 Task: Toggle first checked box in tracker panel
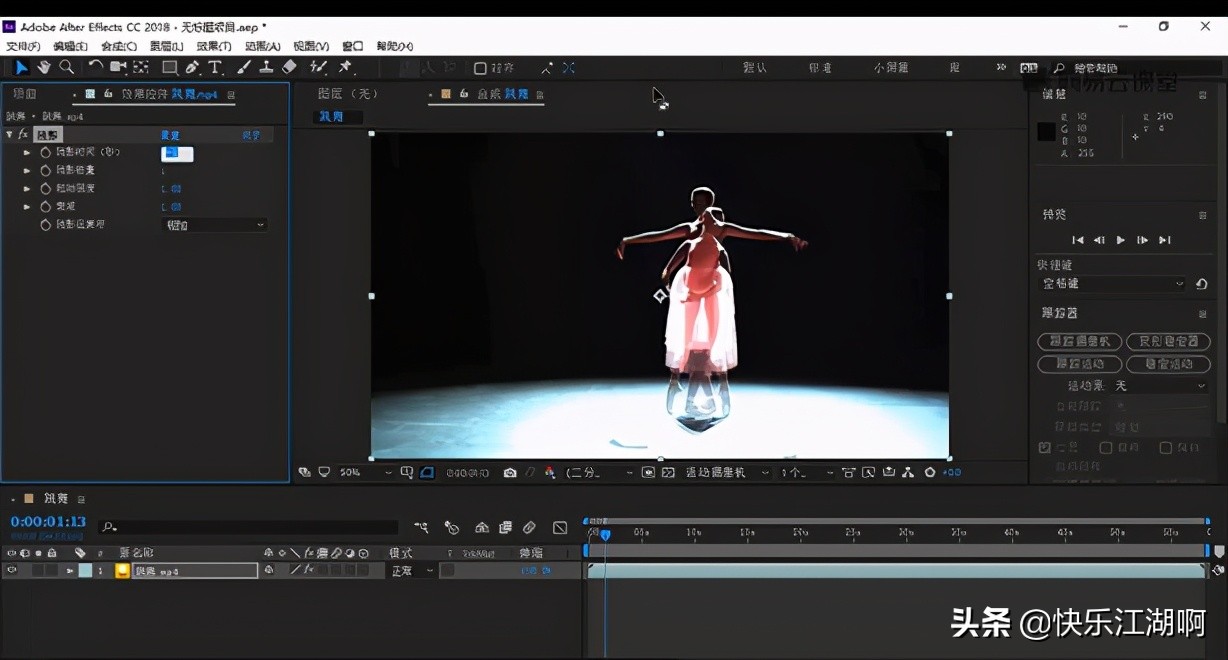[x=1044, y=448]
